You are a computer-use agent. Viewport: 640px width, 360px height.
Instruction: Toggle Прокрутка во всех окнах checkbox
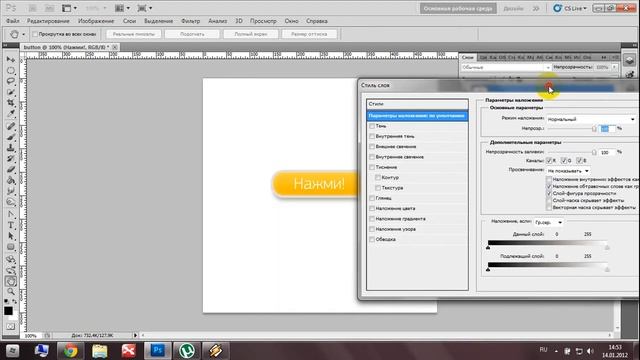(35, 34)
